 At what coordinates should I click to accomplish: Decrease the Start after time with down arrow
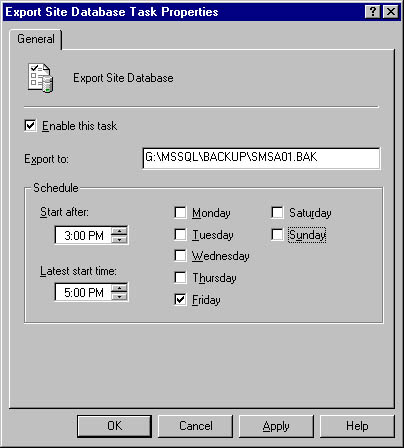coord(119,240)
